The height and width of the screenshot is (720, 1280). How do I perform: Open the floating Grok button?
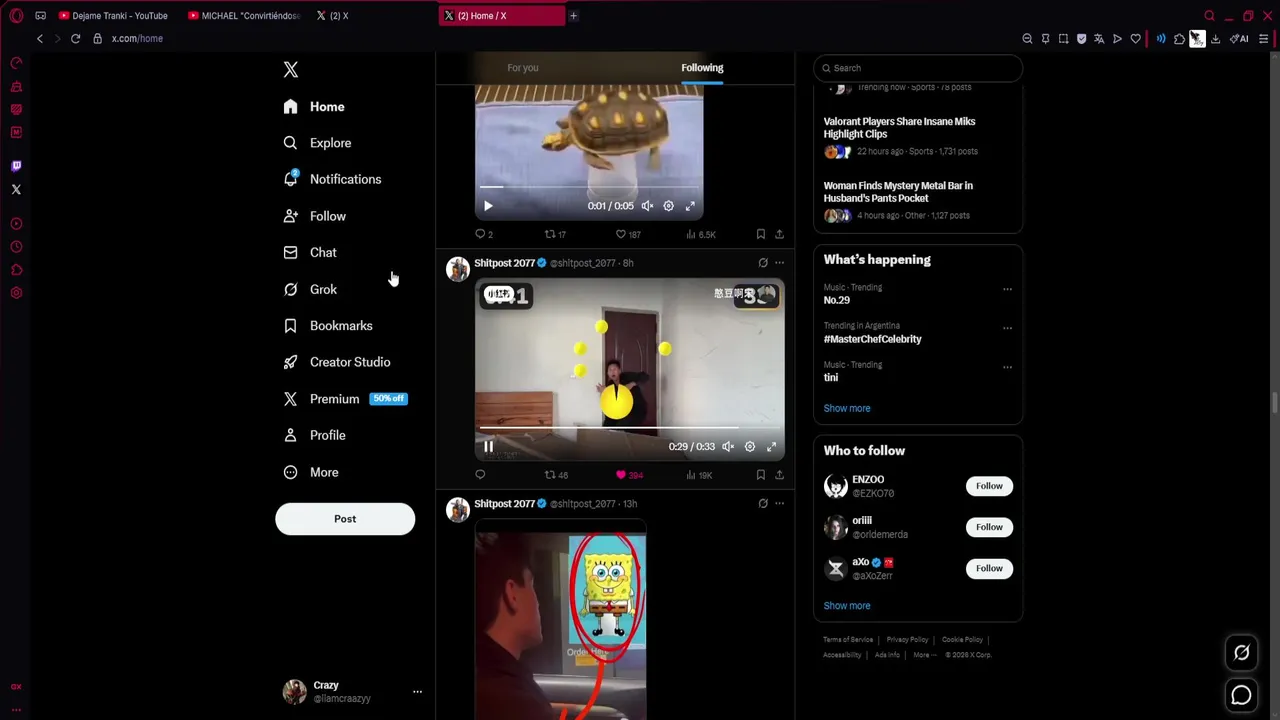(x=1241, y=653)
